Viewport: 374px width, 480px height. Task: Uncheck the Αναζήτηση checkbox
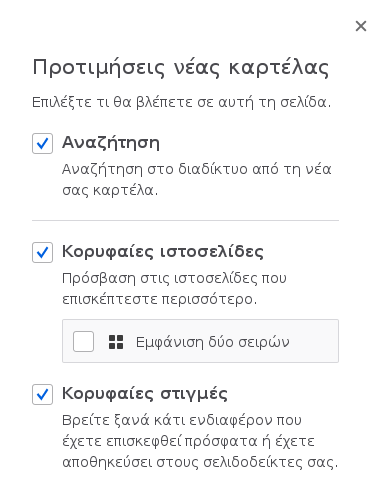(x=42, y=144)
